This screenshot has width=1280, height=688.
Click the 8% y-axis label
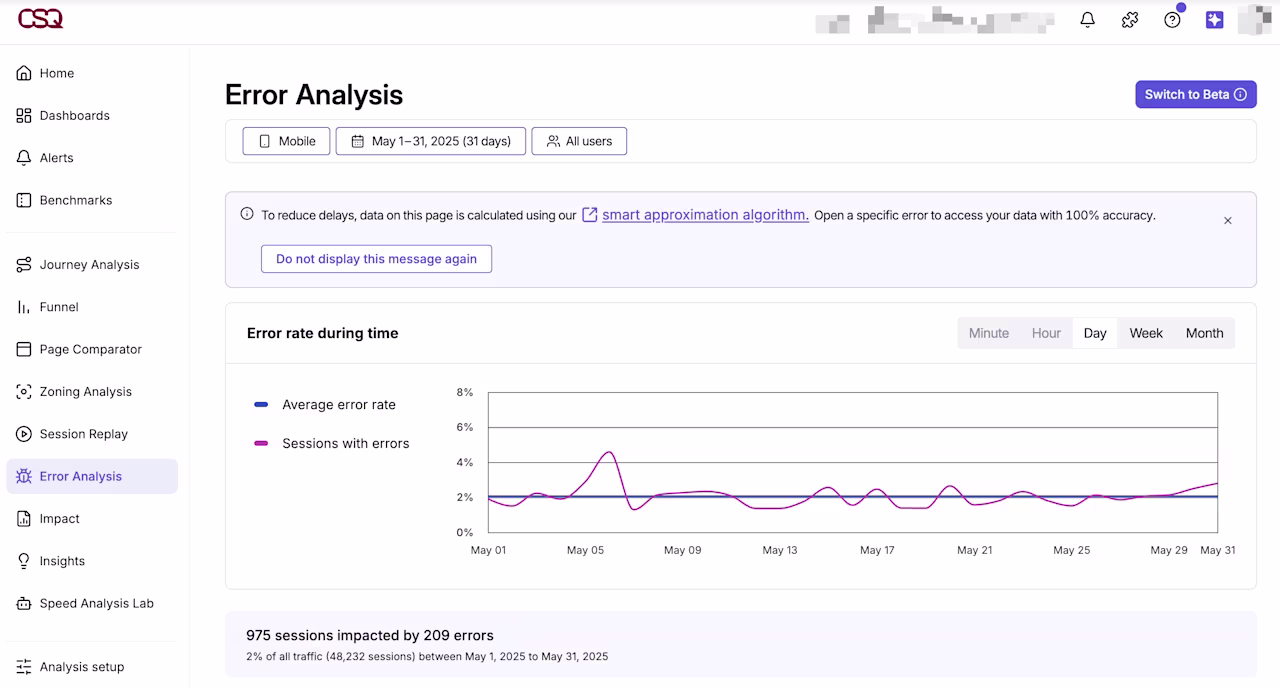point(464,392)
